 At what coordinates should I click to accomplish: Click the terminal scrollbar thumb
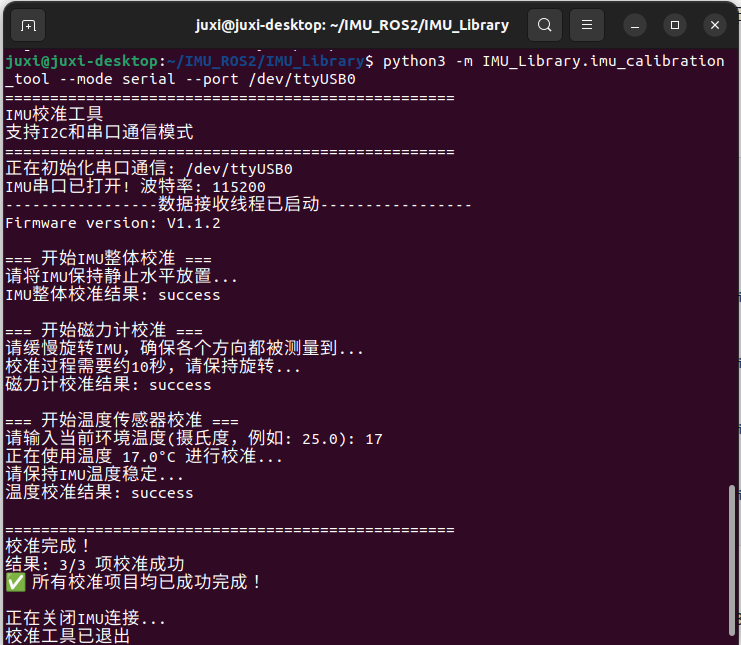[732, 560]
